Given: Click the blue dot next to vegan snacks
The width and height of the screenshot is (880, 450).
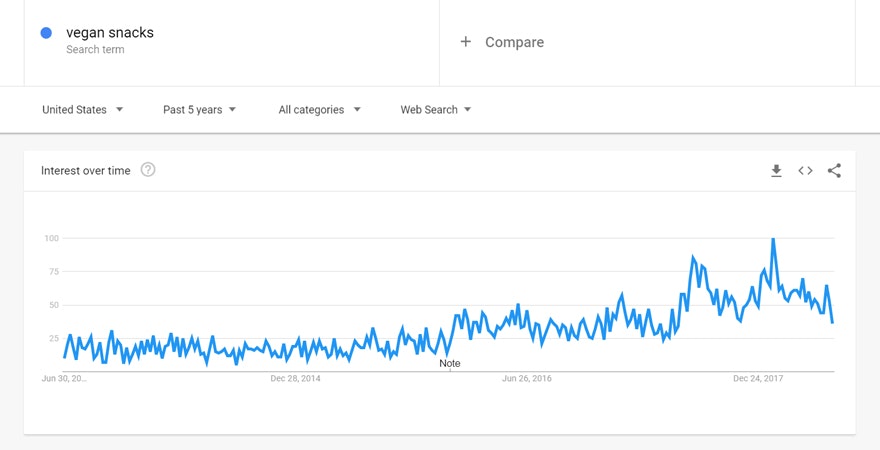Looking at the screenshot, I should point(46,33).
